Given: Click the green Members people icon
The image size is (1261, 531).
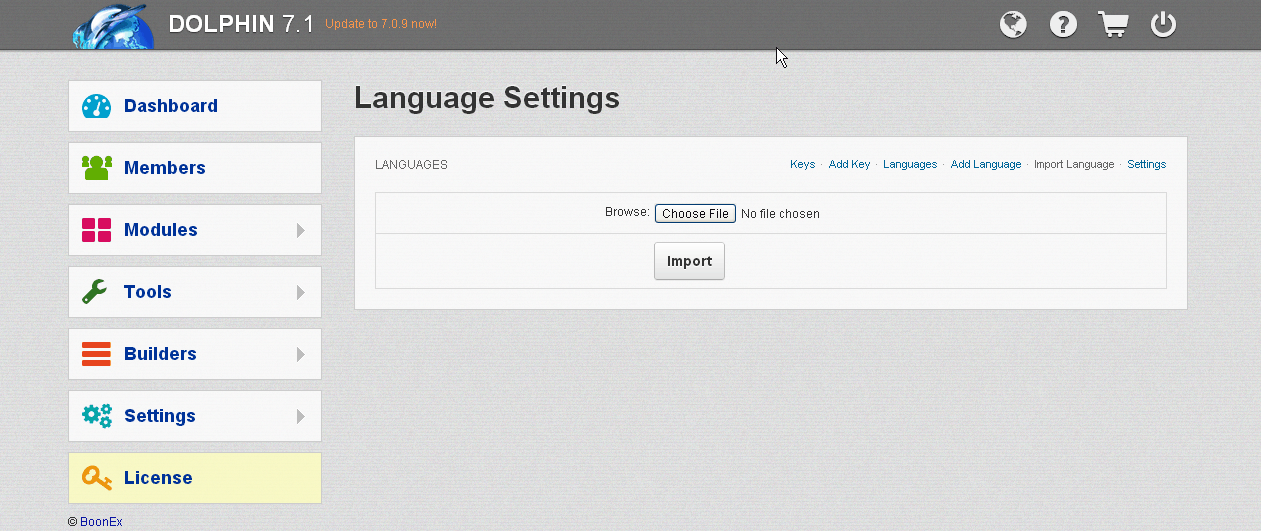Looking at the screenshot, I should pos(96,168).
